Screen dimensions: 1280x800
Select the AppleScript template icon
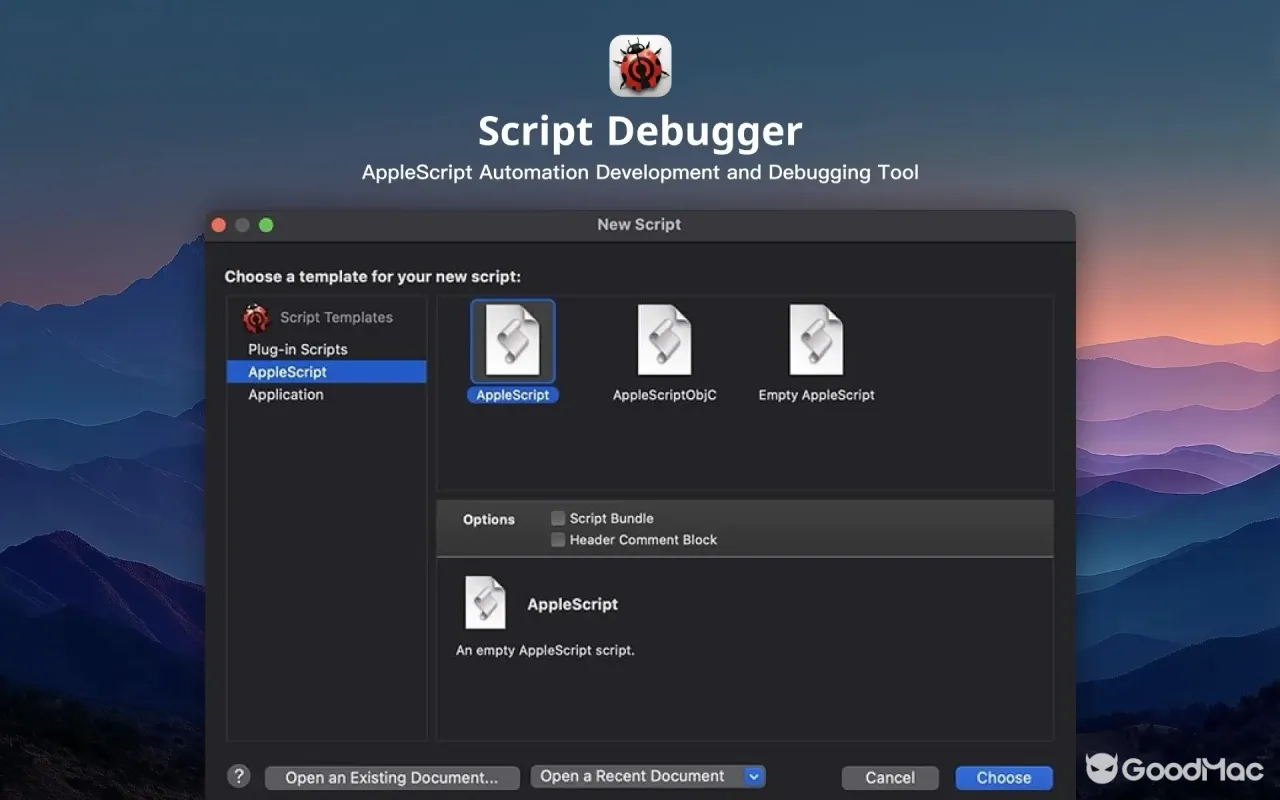512,341
